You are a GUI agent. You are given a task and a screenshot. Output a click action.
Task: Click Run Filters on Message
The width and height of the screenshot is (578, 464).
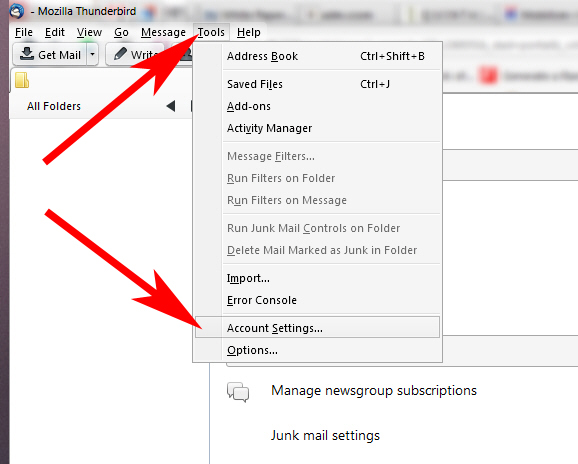[317, 200]
